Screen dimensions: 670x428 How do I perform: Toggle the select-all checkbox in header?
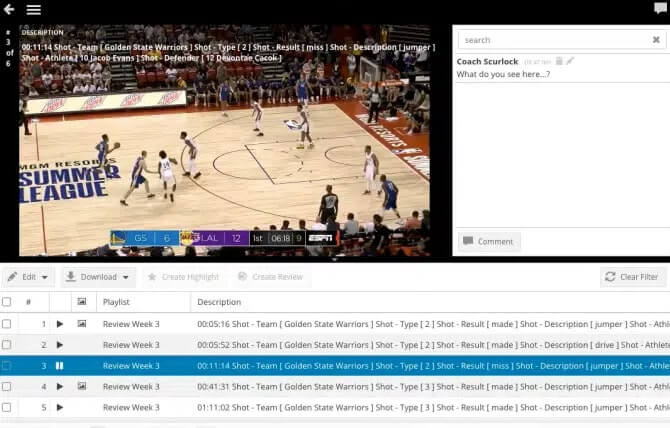click(6, 302)
